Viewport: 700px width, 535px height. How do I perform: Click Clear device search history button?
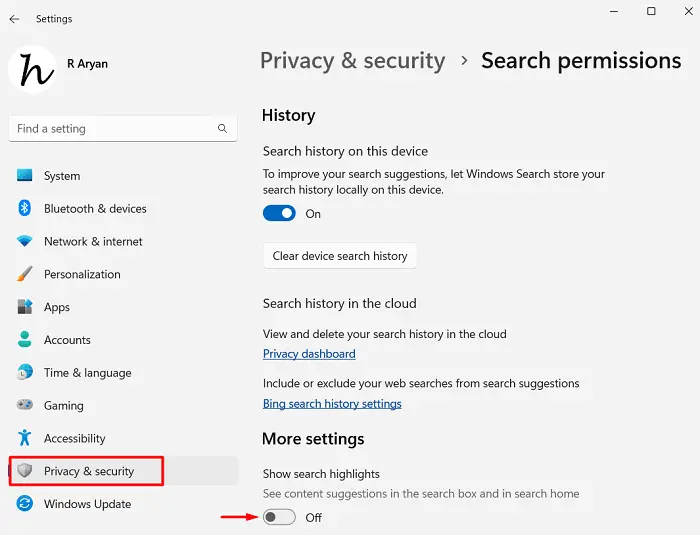pos(340,256)
